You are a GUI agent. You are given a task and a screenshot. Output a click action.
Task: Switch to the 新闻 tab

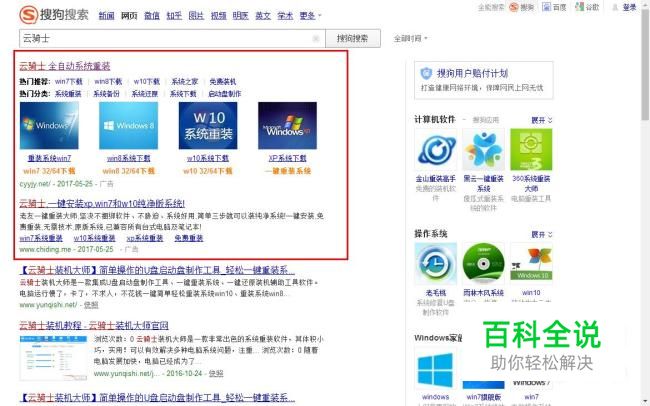pyautogui.click(x=107, y=16)
